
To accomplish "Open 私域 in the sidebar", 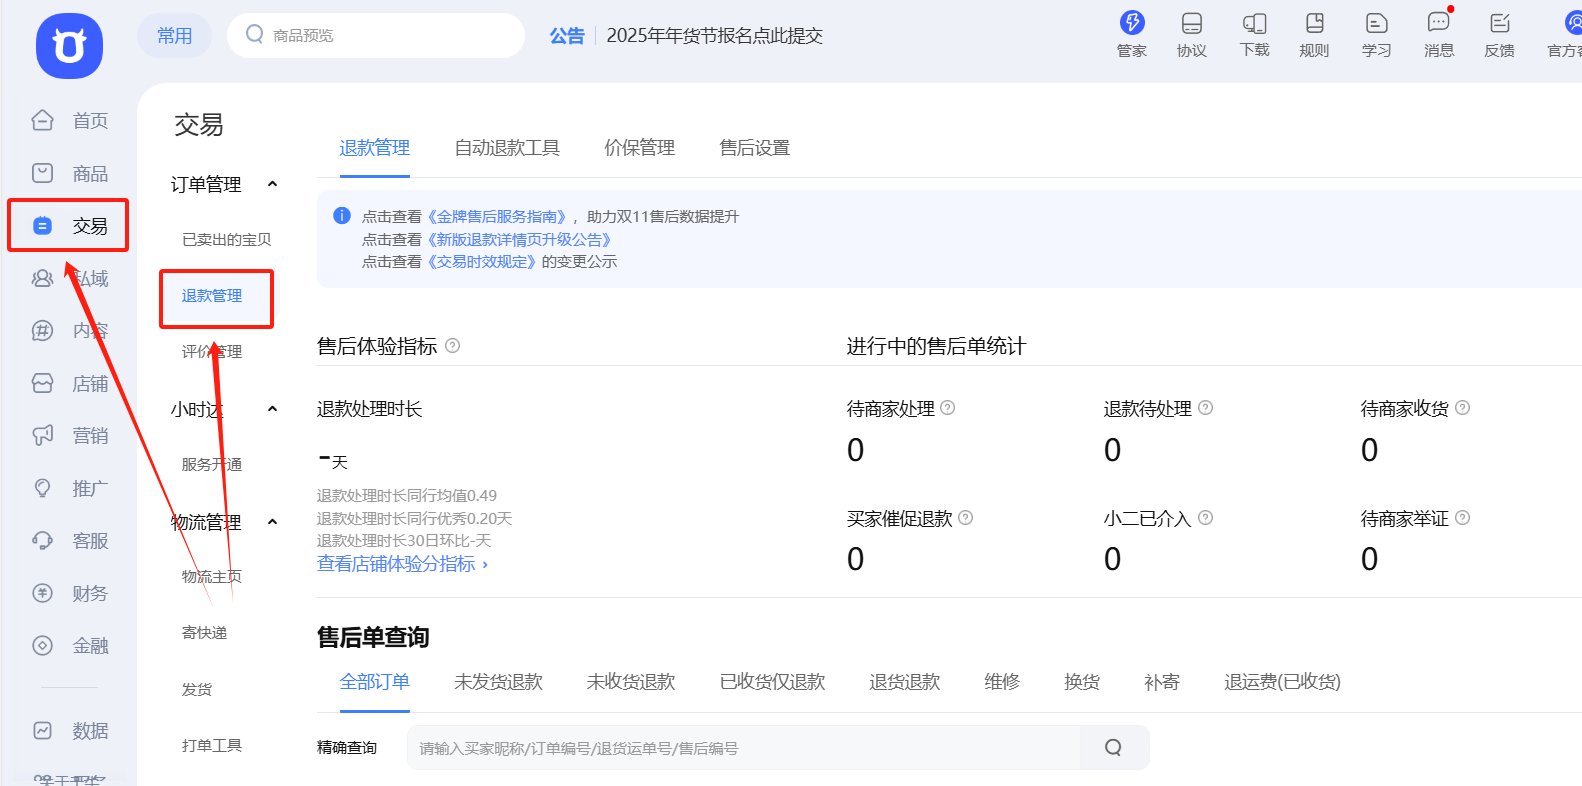I will pyautogui.click(x=69, y=279).
